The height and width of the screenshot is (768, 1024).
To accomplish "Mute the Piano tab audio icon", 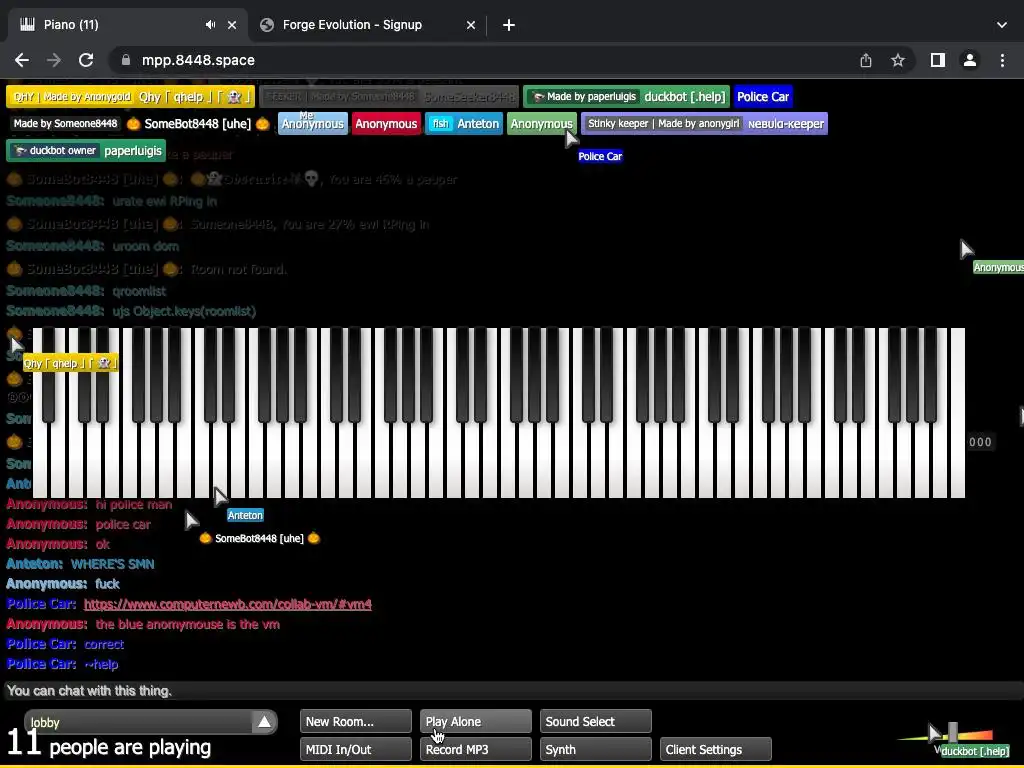I will point(210,25).
